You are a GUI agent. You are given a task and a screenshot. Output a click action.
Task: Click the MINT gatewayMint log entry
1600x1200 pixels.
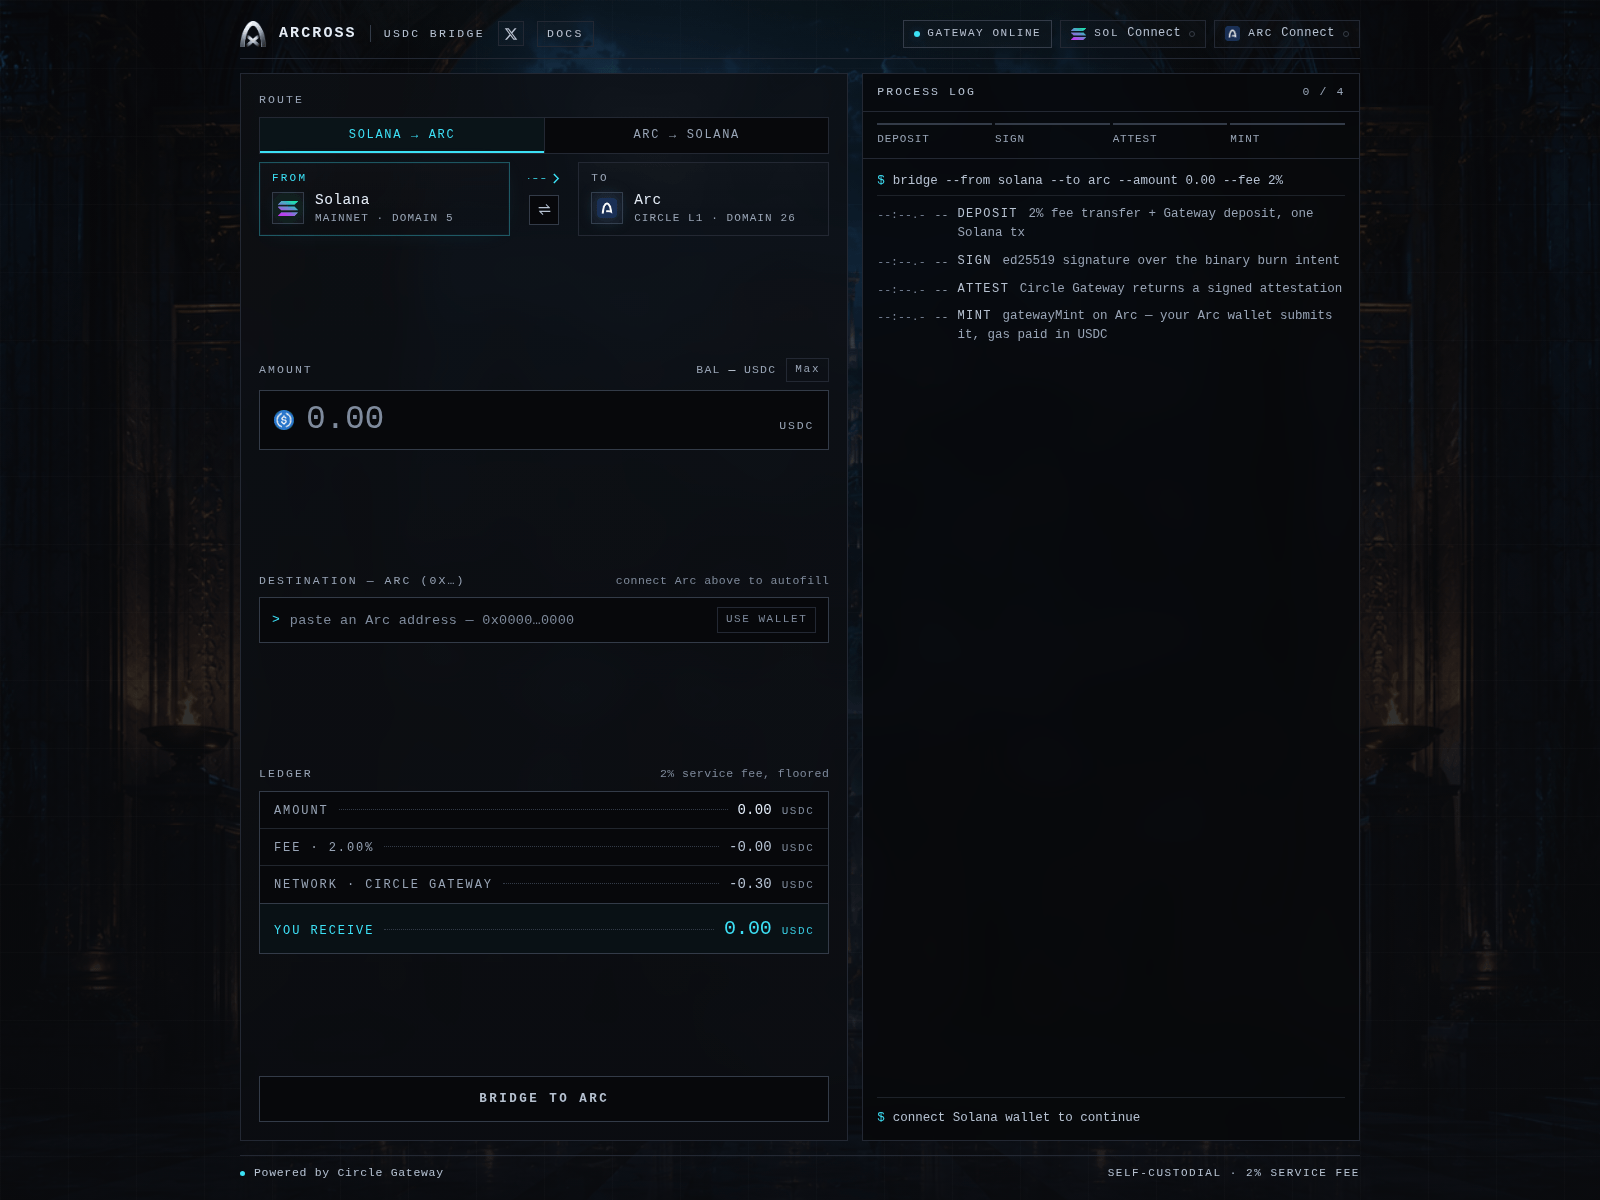click(1111, 325)
